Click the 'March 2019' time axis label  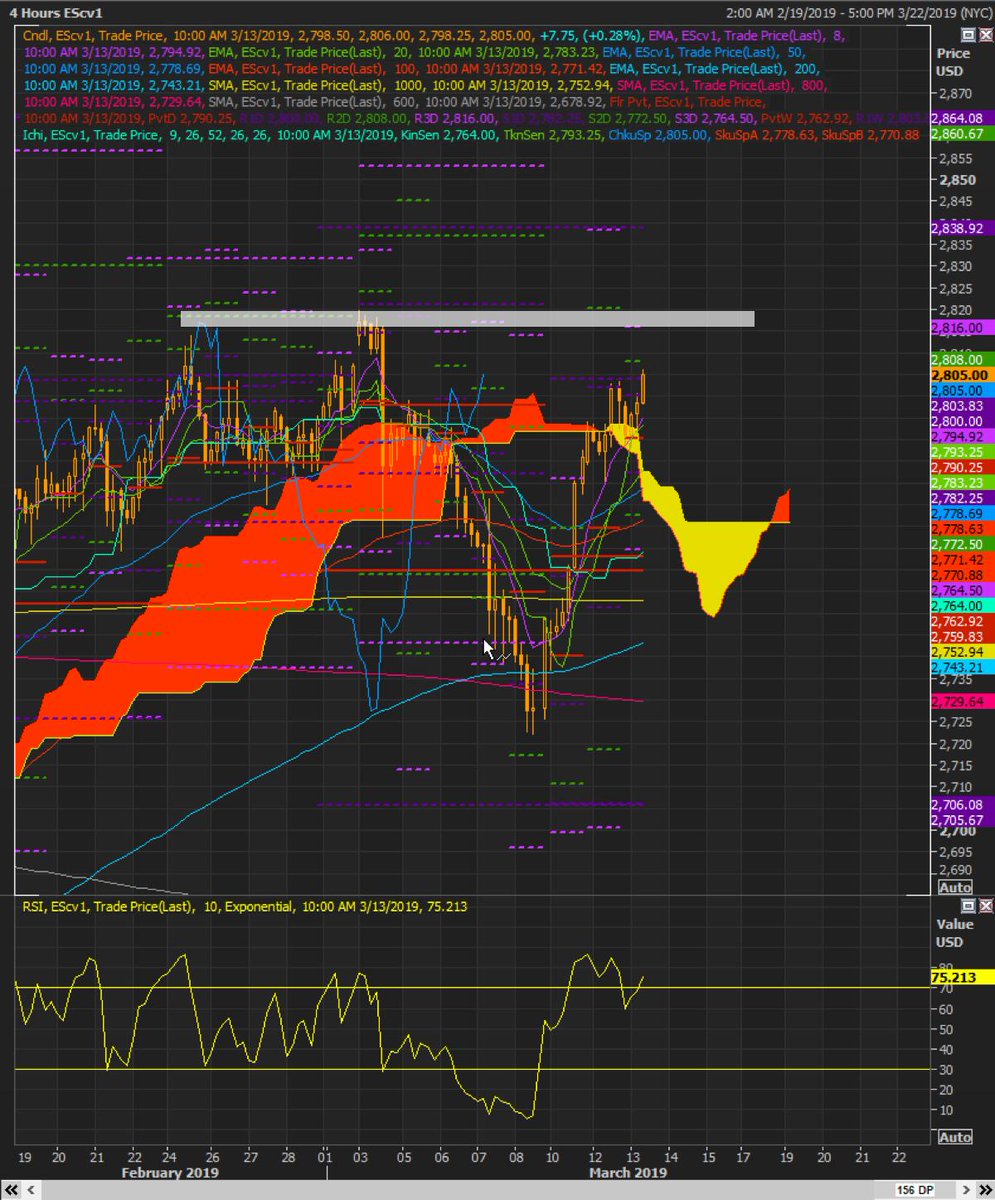628,1171
